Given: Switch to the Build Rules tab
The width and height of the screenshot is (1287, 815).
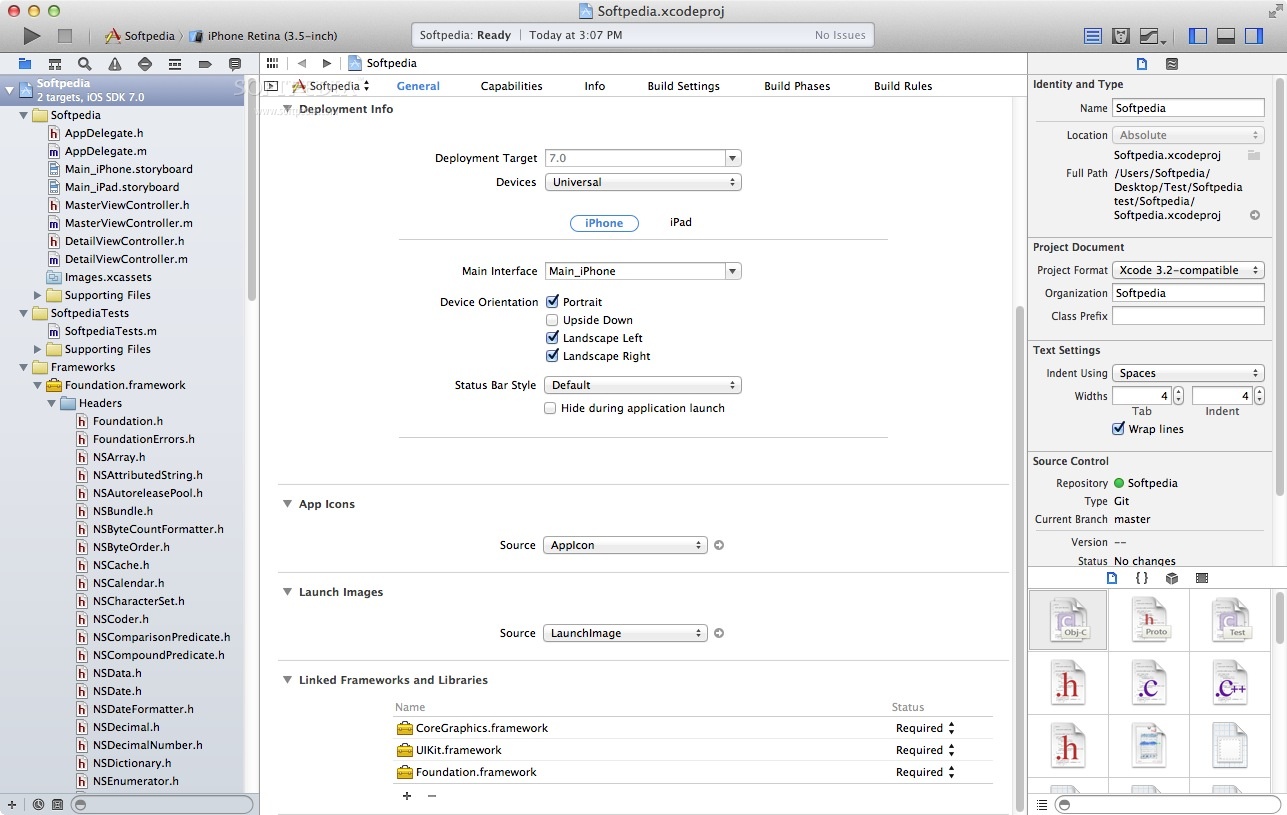Looking at the screenshot, I should coord(903,86).
